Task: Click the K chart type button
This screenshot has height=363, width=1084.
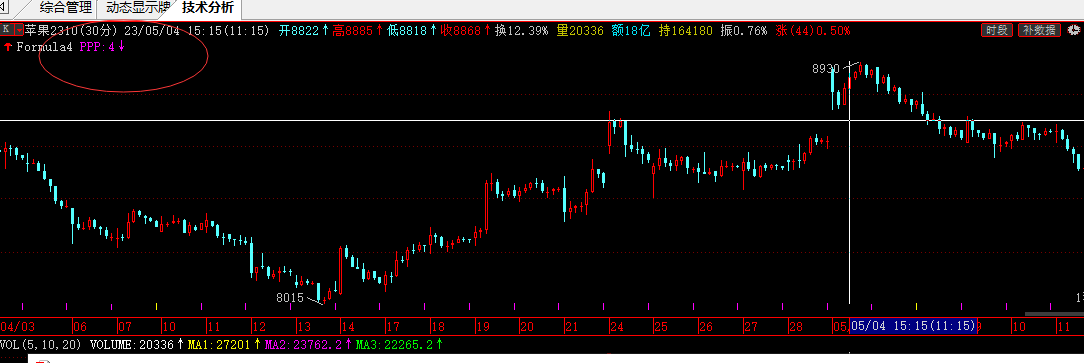Action: point(6,30)
